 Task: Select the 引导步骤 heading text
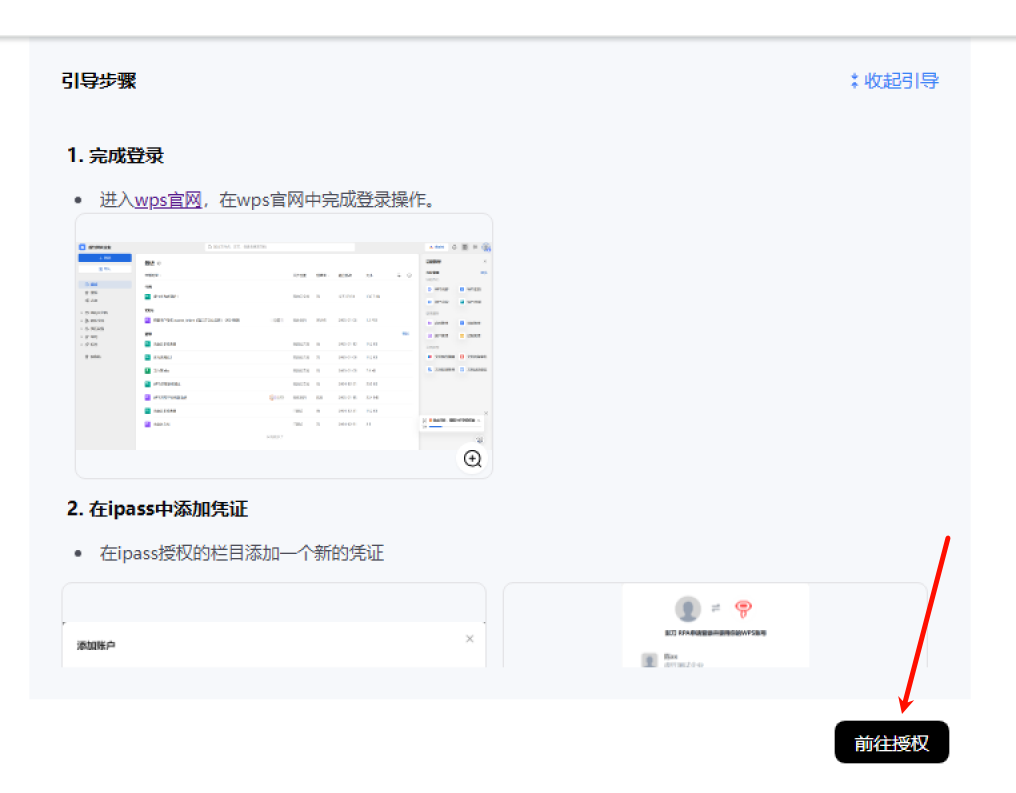point(99,81)
